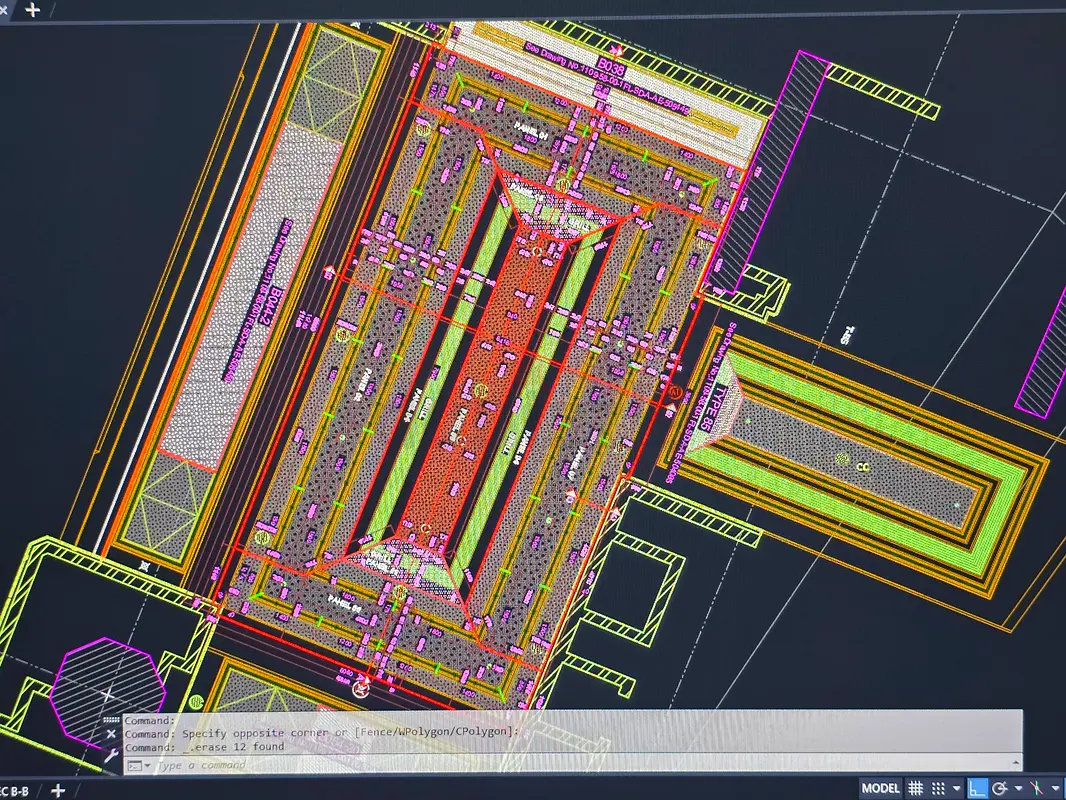Select the B038 label in the drawing
The image size is (1066, 800).
pos(610,69)
